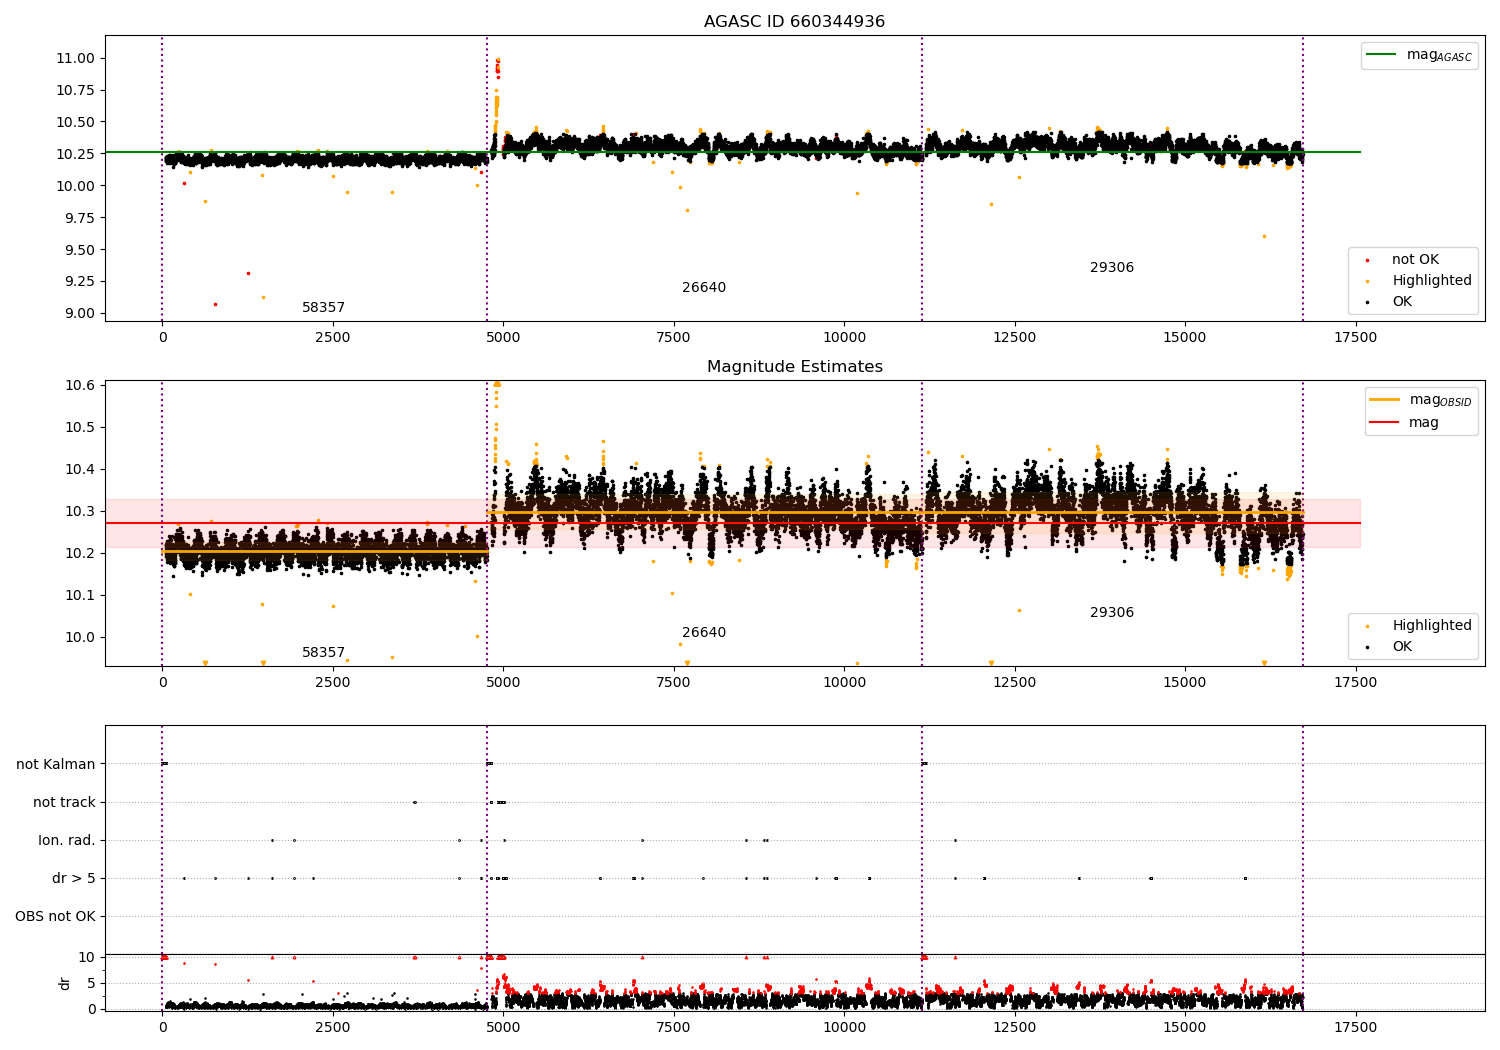Select the mag AGASC legend entry
The width and height of the screenshot is (1500, 1050).
[x=1419, y=55]
